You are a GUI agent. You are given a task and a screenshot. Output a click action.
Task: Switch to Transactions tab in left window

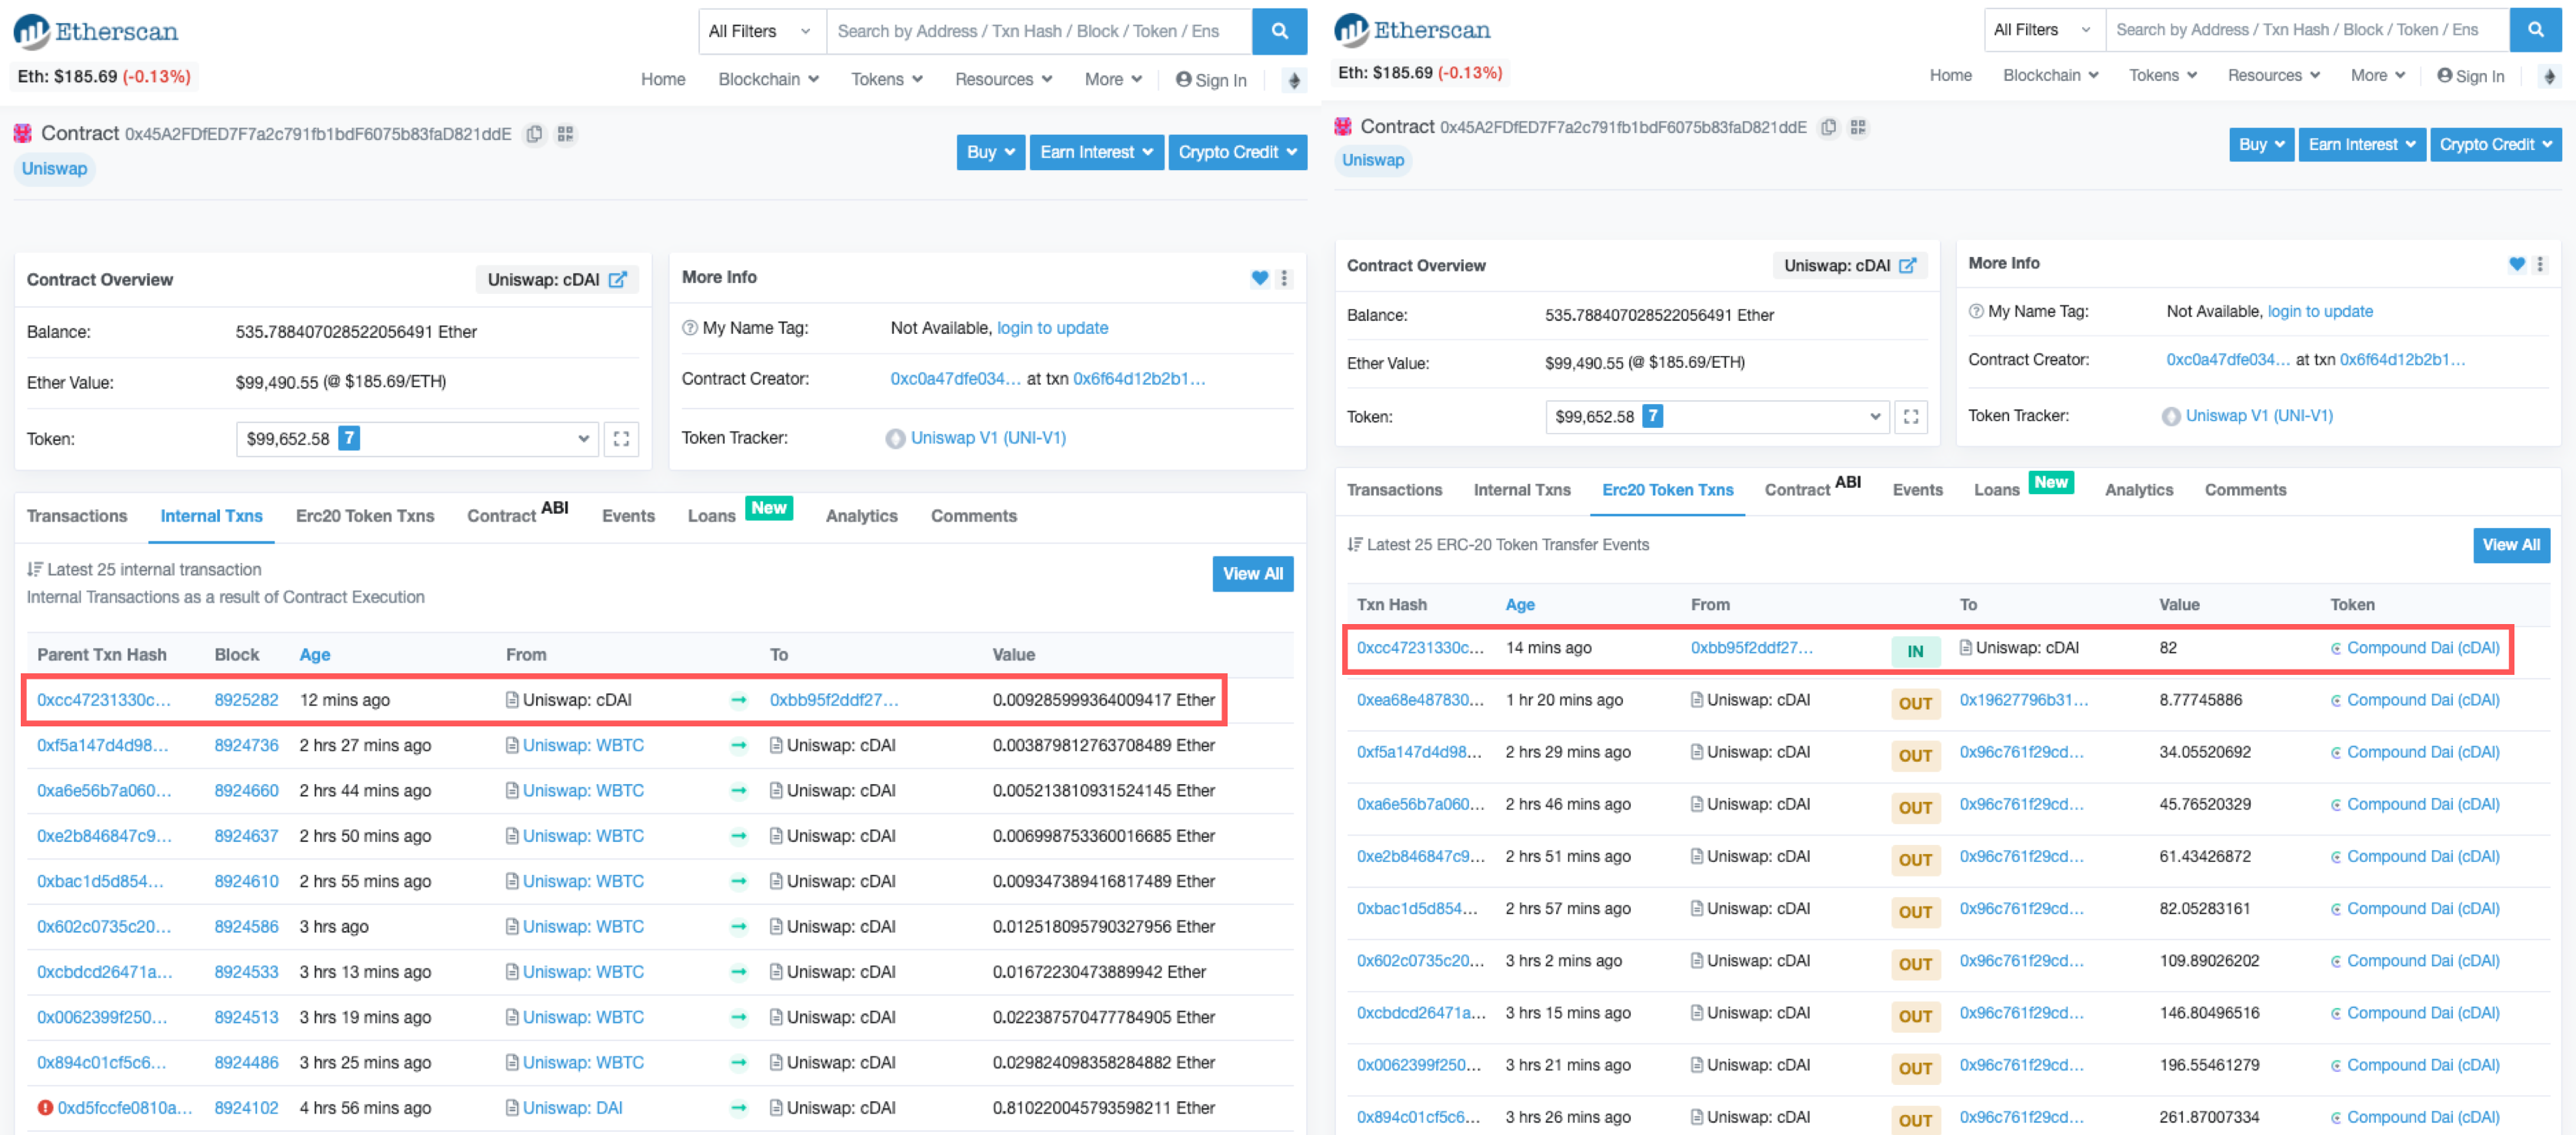[x=77, y=516]
